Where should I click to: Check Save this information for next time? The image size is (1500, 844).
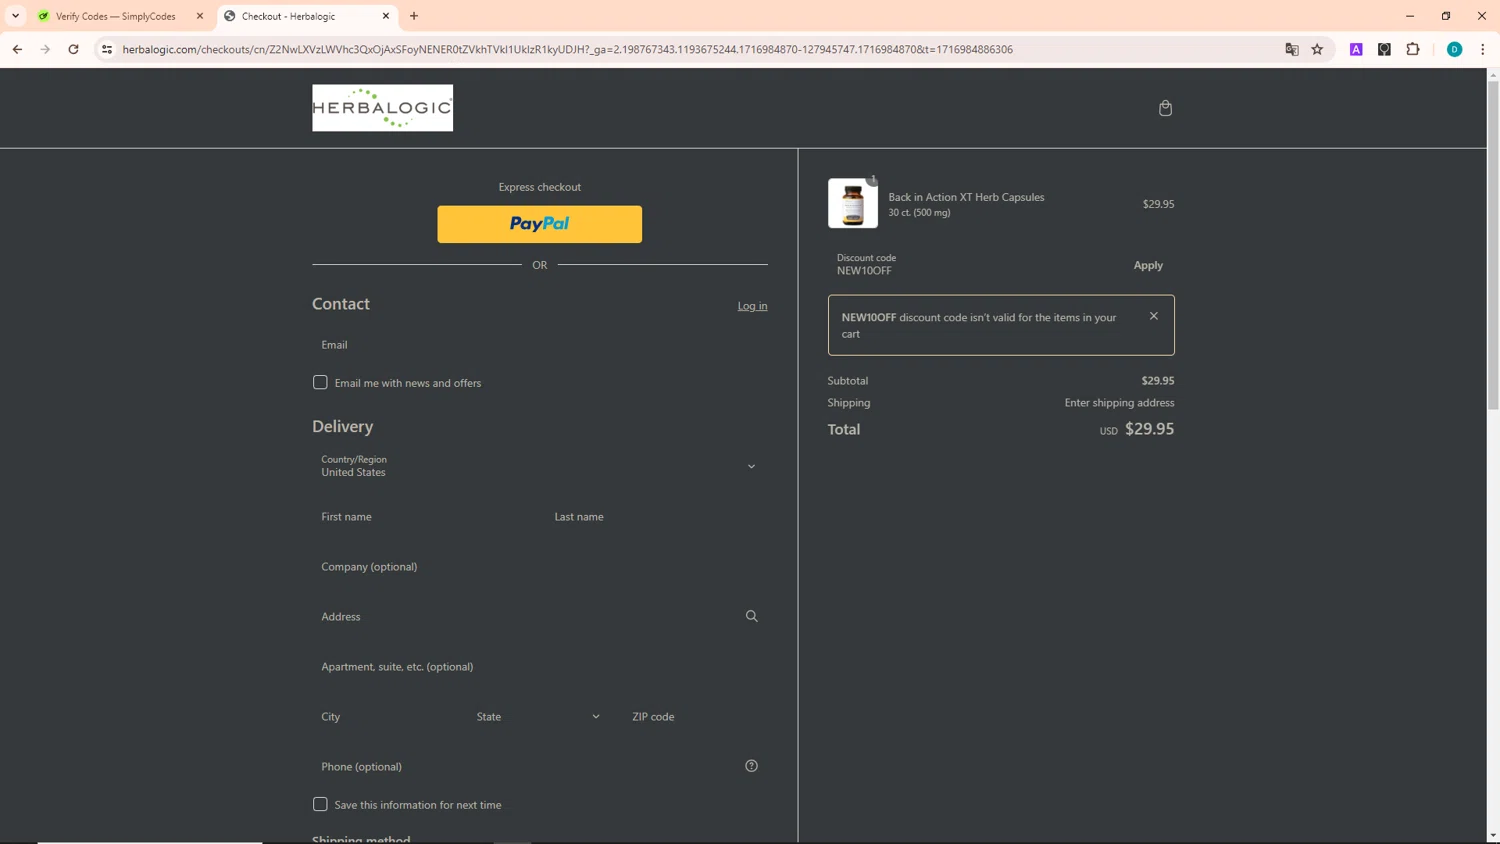320,804
